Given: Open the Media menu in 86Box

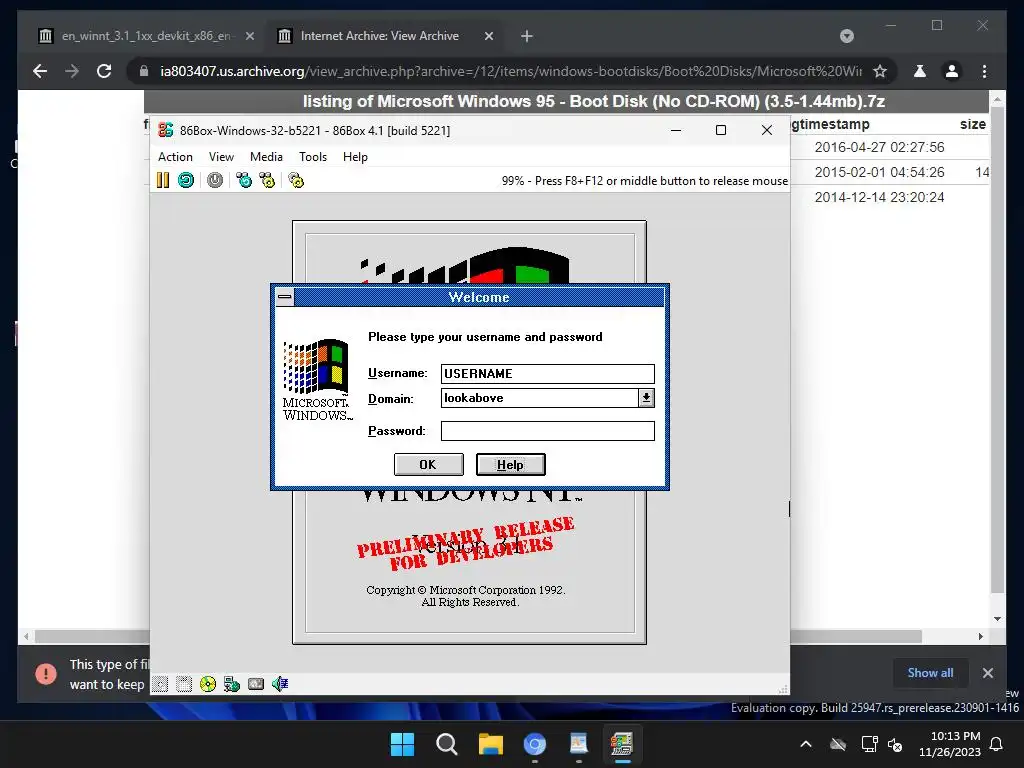Looking at the screenshot, I should [x=266, y=157].
